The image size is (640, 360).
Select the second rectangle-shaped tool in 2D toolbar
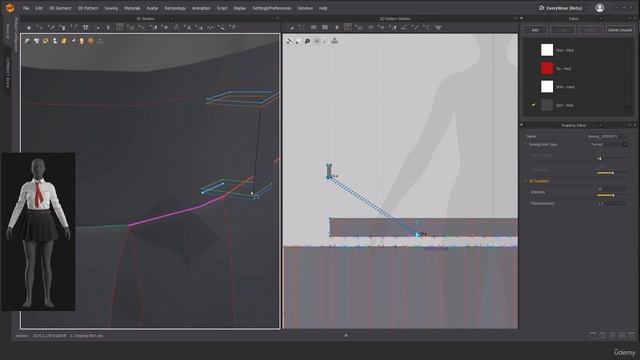[x=325, y=27]
